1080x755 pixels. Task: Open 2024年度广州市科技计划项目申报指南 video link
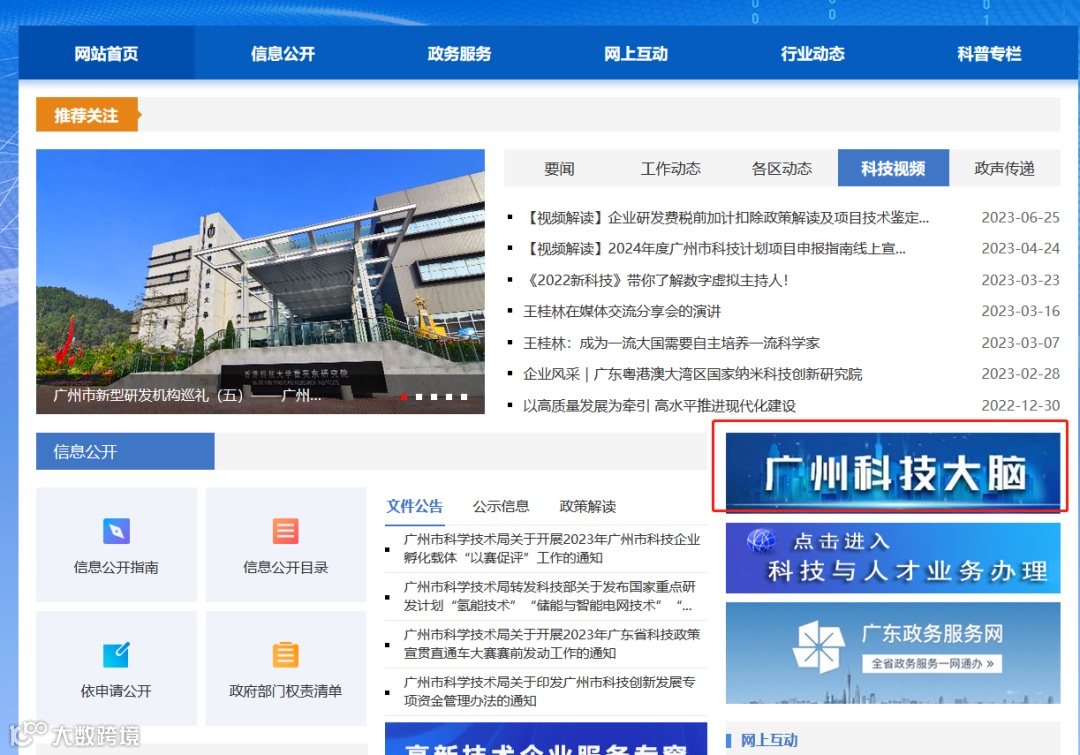pyautogui.click(x=714, y=249)
